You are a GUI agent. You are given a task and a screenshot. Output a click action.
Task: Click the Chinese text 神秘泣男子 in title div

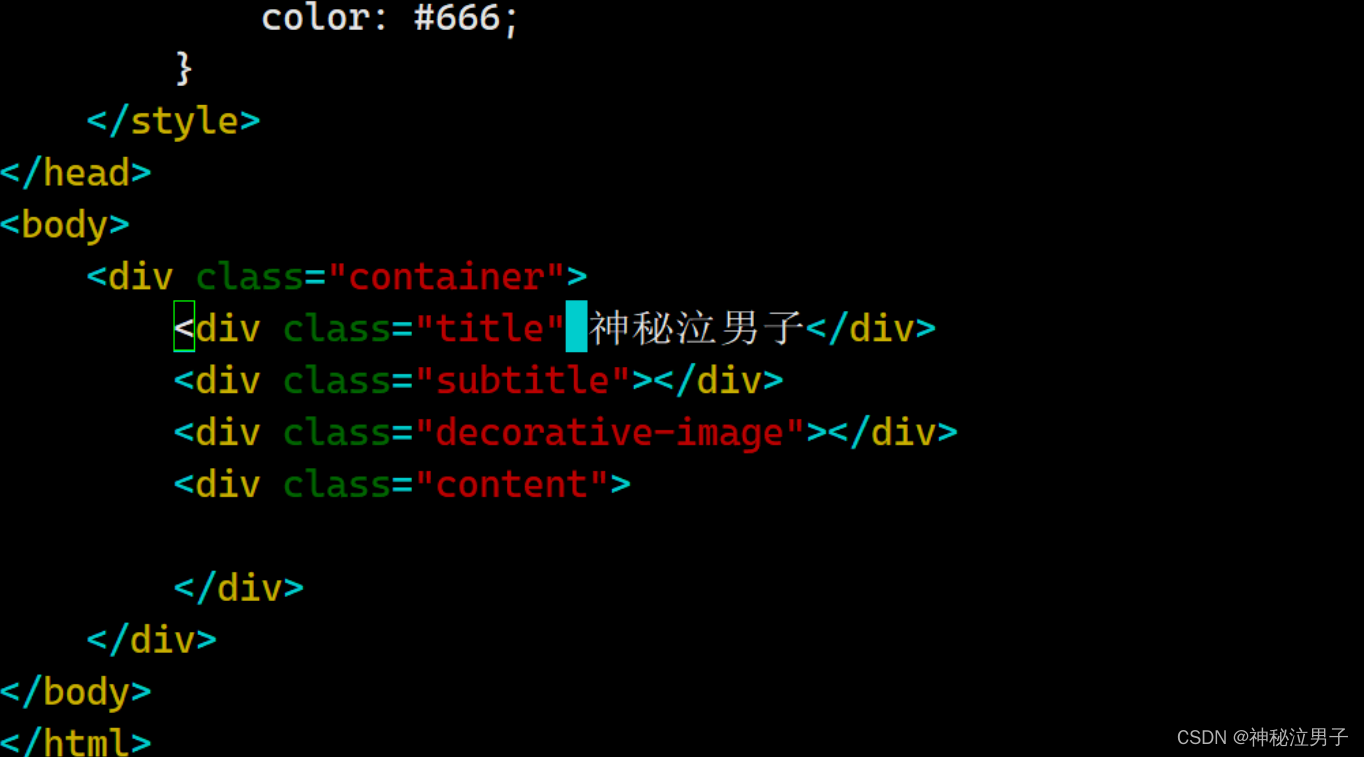point(696,328)
